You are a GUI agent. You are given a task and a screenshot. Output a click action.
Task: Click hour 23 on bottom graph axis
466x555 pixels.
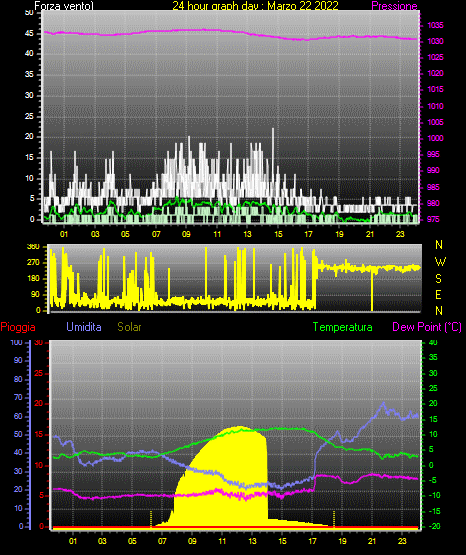pos(402,541)
